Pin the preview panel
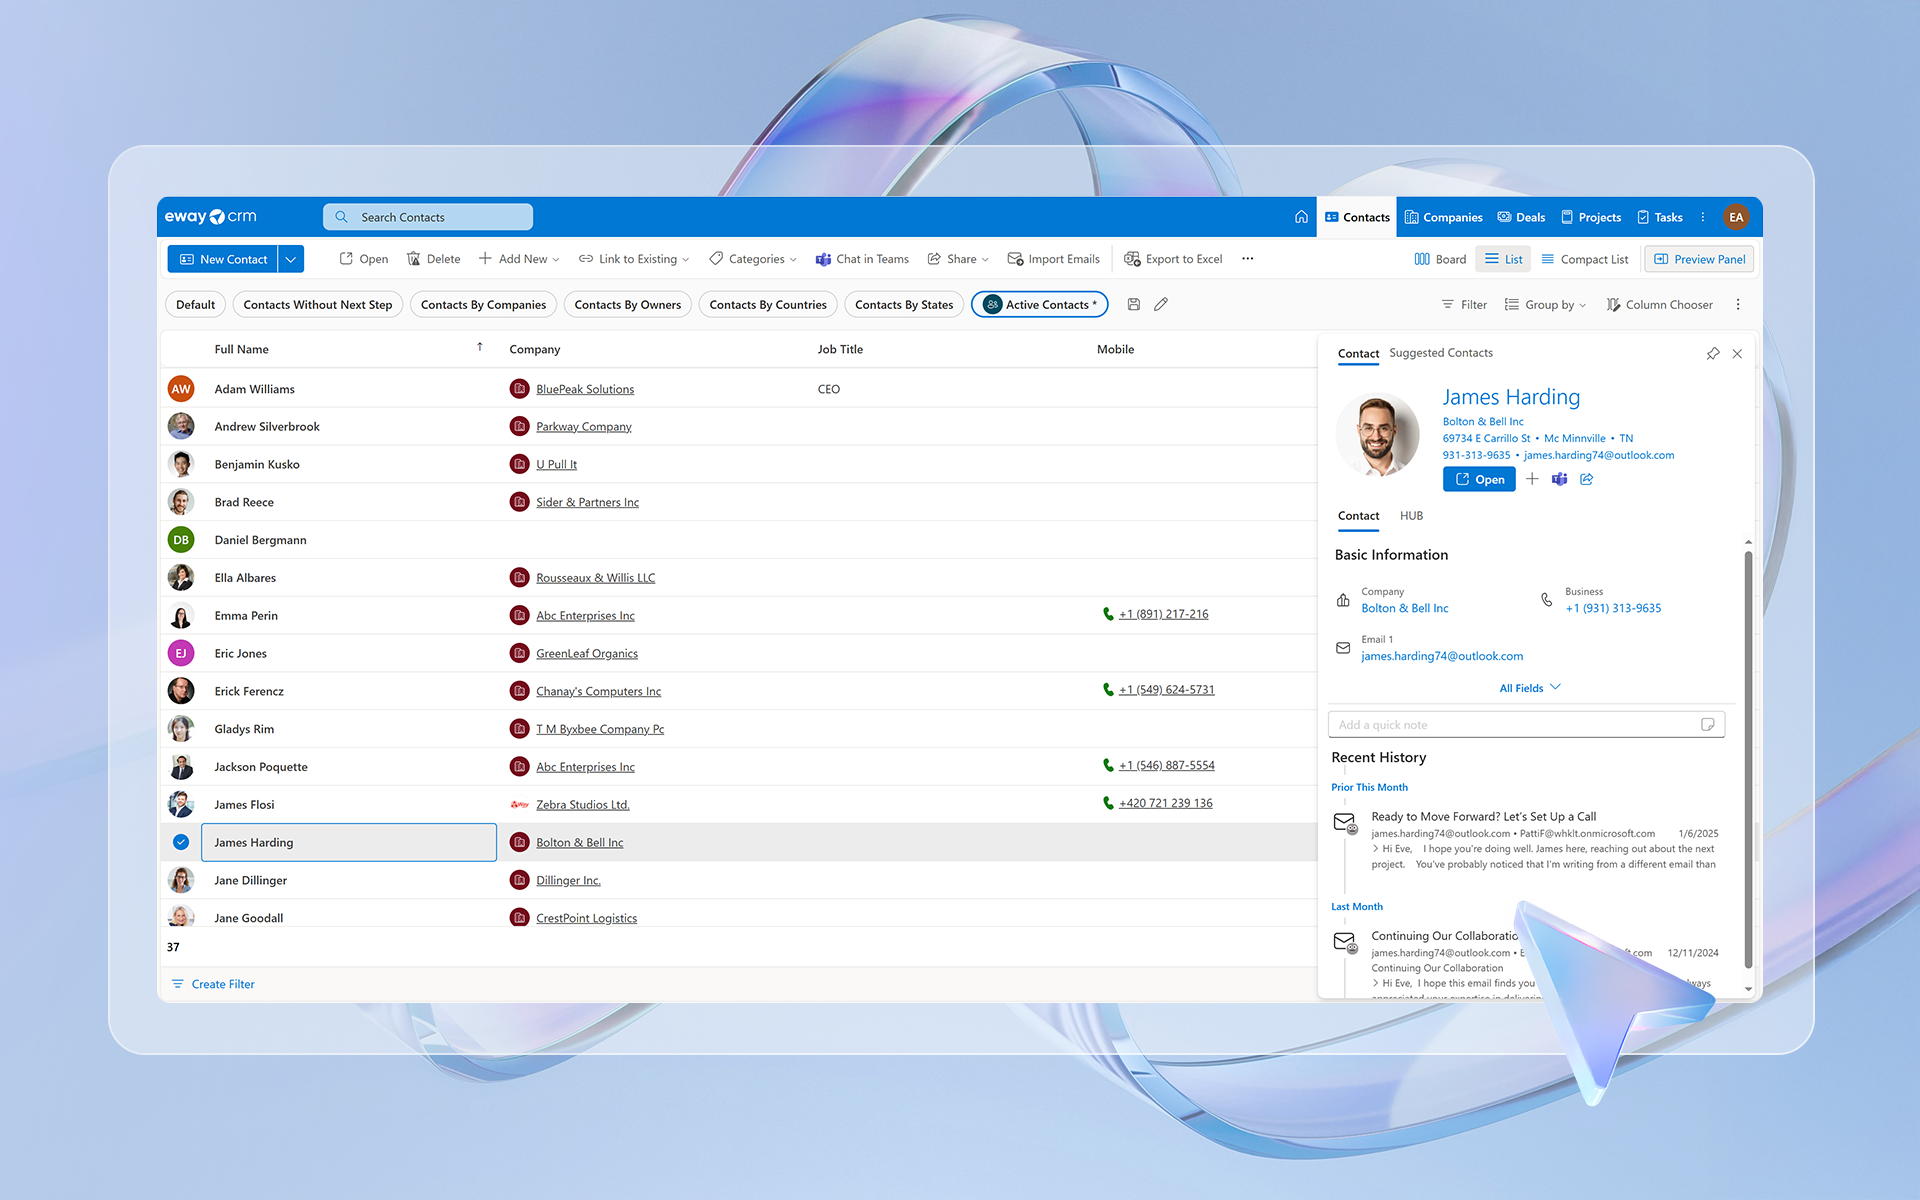This screenshot has width=1920, height=1200. [x=1713, y=353]
